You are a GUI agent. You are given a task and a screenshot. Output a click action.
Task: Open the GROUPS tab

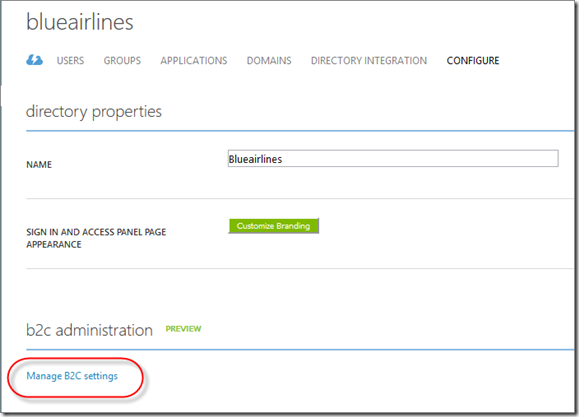click(122, 61)
